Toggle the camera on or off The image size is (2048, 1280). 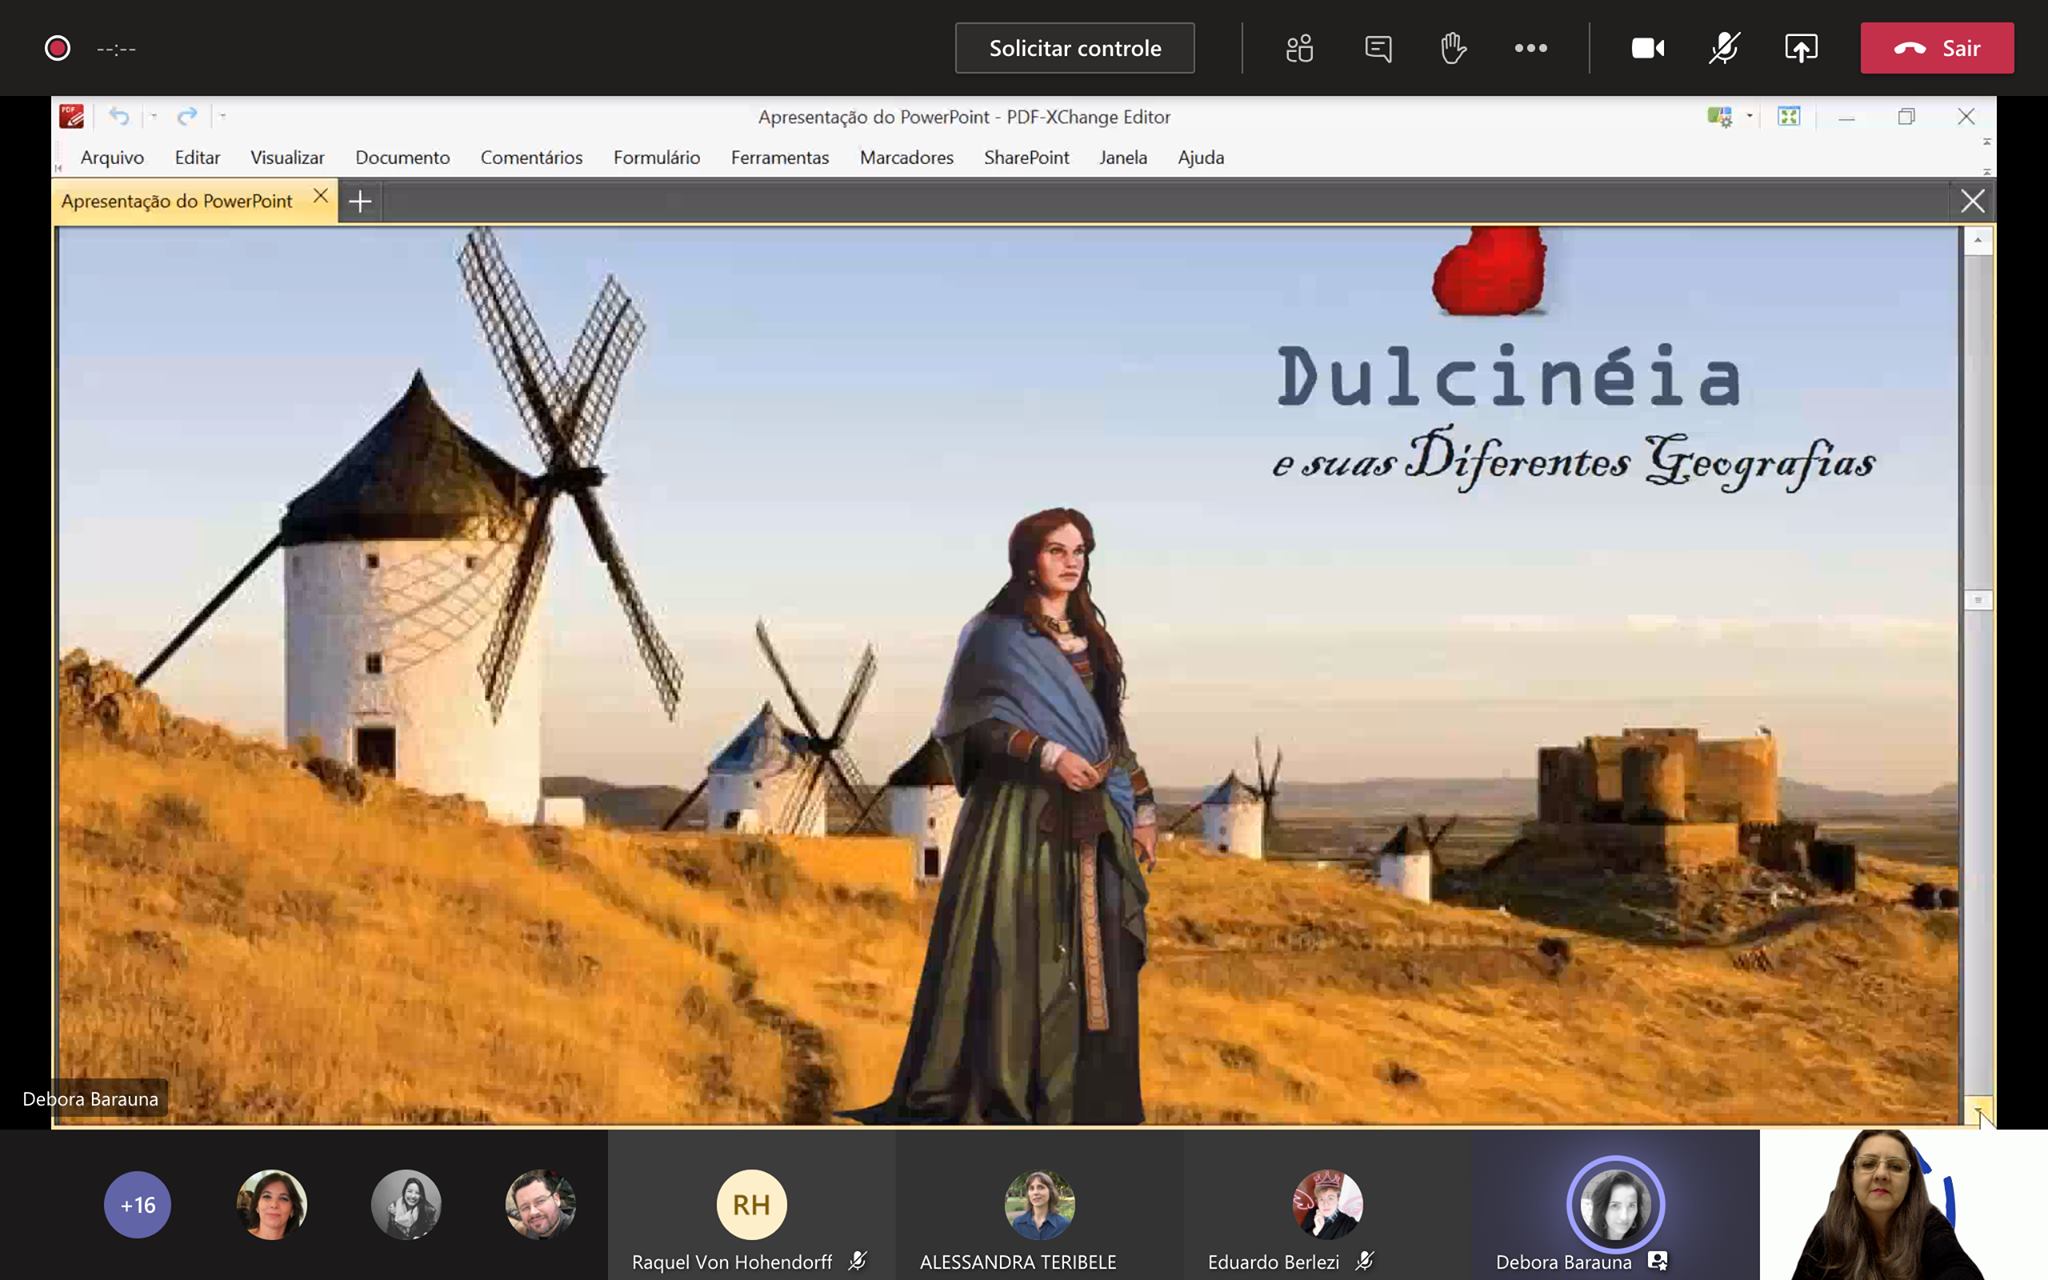pyautogui.click(x=1647, y=48)
